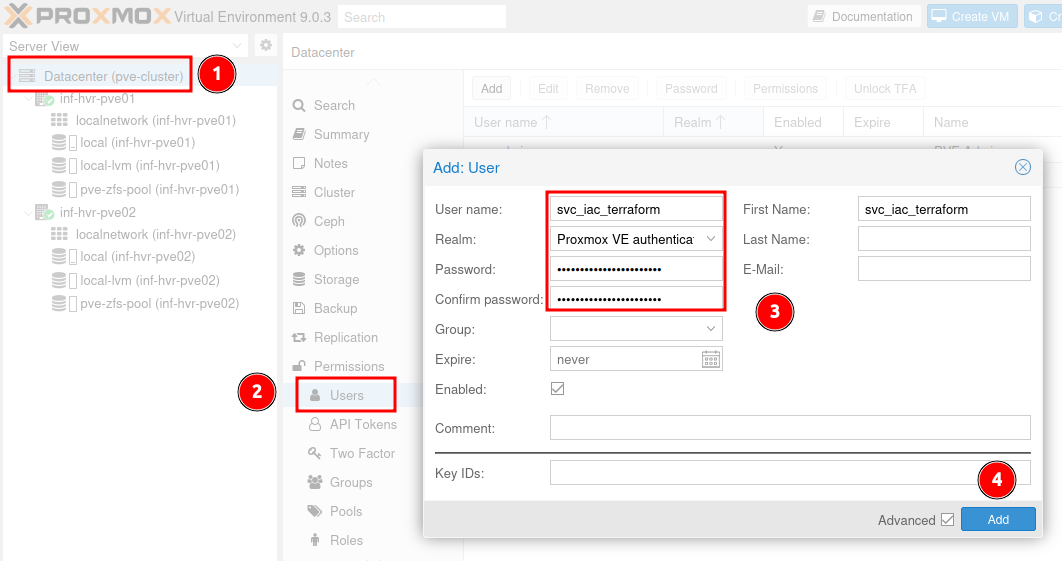Image resolution: width=1062 pixels, height=561 pixels.
Task: Click the Ceph icon
Action: (299, 221)
